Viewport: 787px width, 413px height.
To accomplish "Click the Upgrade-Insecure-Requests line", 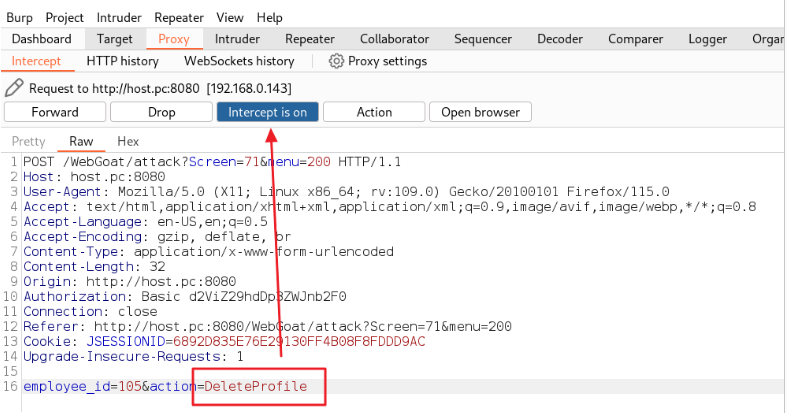I will tap(134, 357).
